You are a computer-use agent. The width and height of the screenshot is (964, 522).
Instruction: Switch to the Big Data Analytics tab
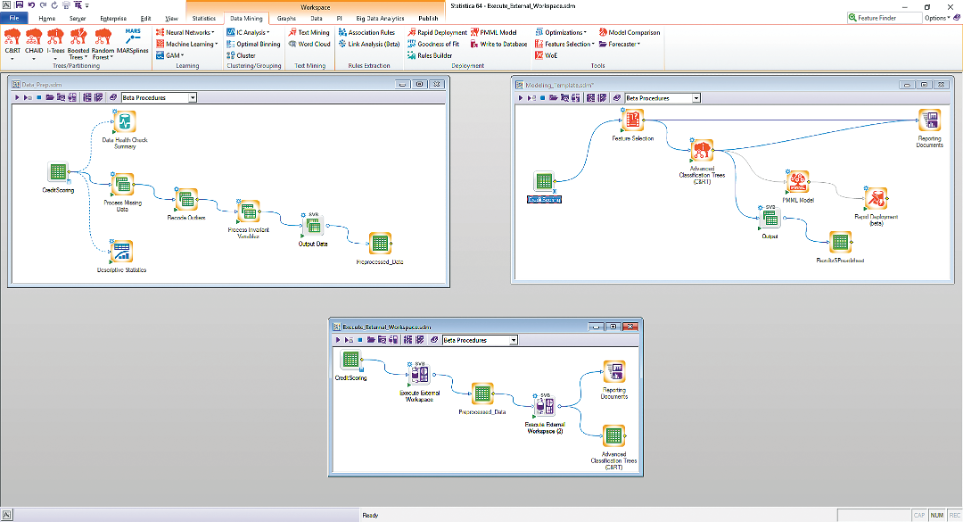(x=380, y=18)
